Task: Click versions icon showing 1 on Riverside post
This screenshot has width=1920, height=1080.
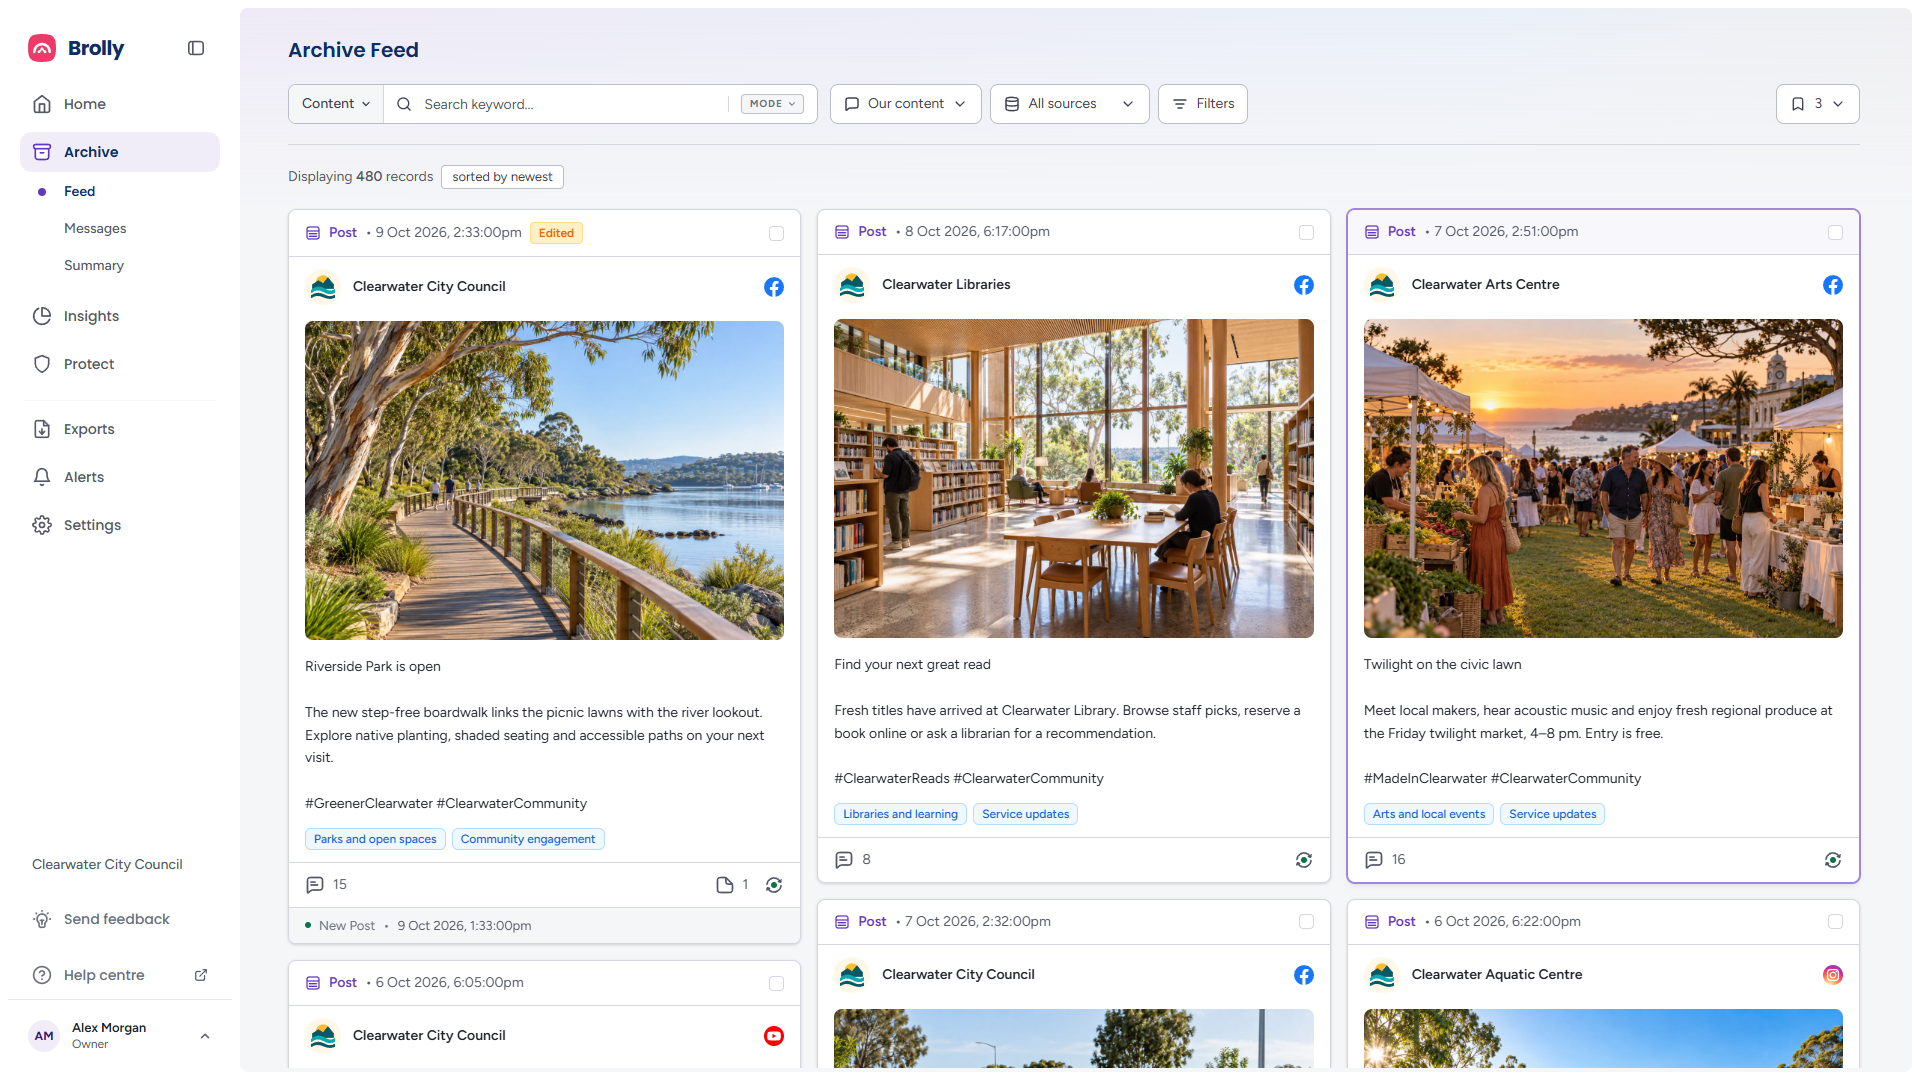Action: pyautogui.click(x=725, y=885)
